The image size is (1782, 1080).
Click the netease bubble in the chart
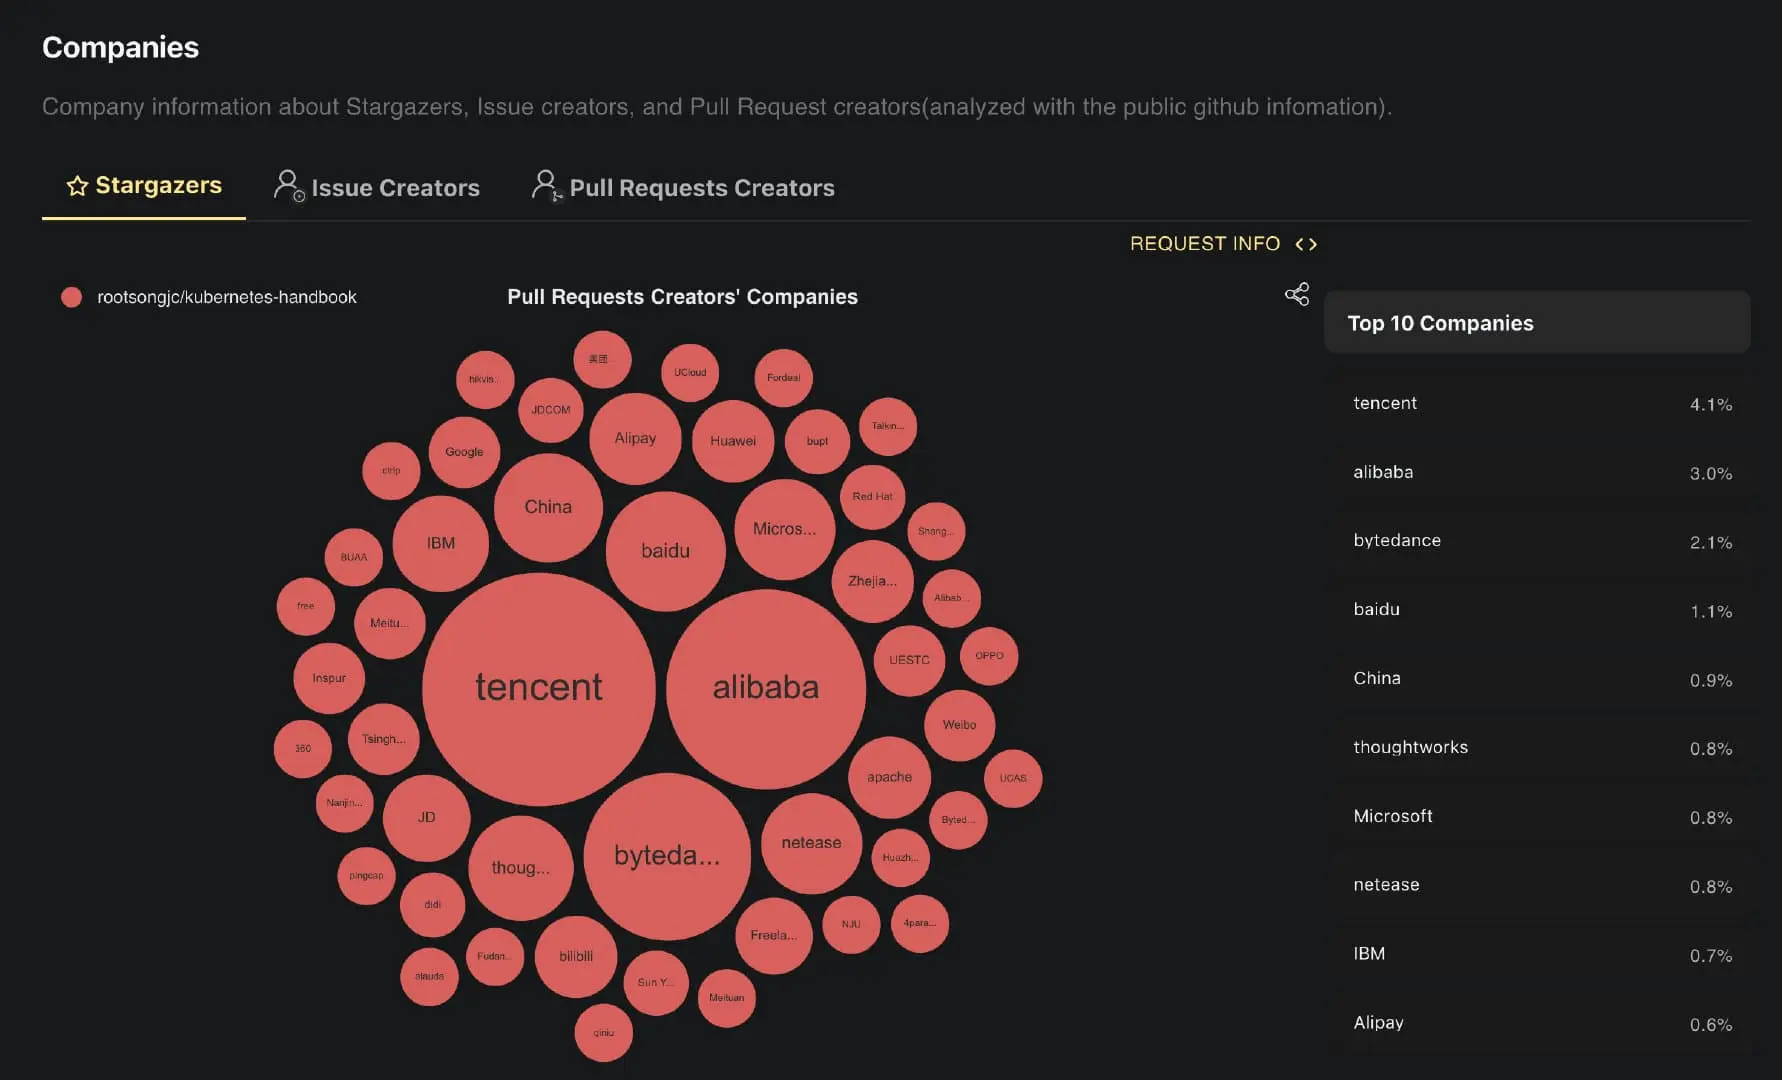[811, 843]
